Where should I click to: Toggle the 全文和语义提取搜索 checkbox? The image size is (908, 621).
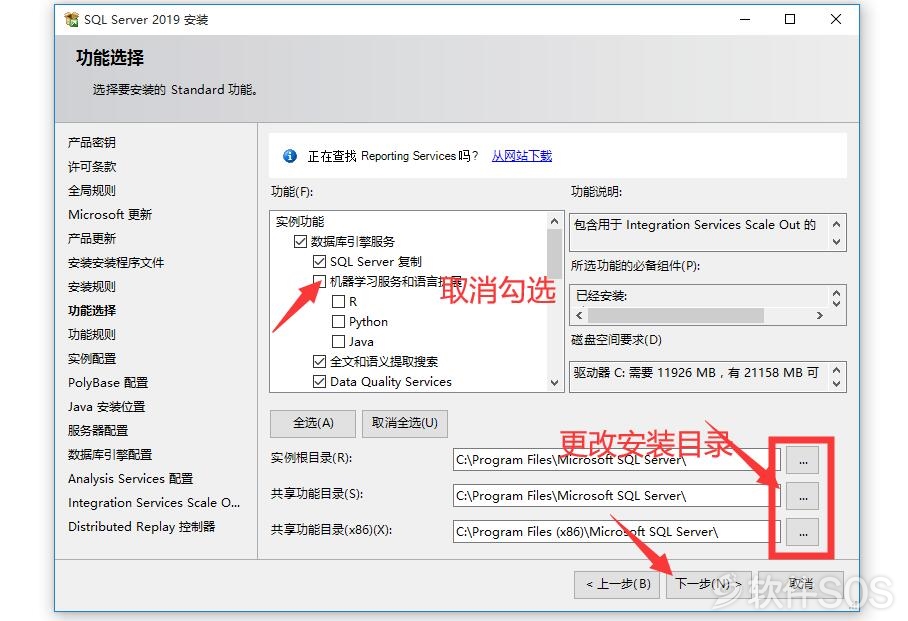319,361
